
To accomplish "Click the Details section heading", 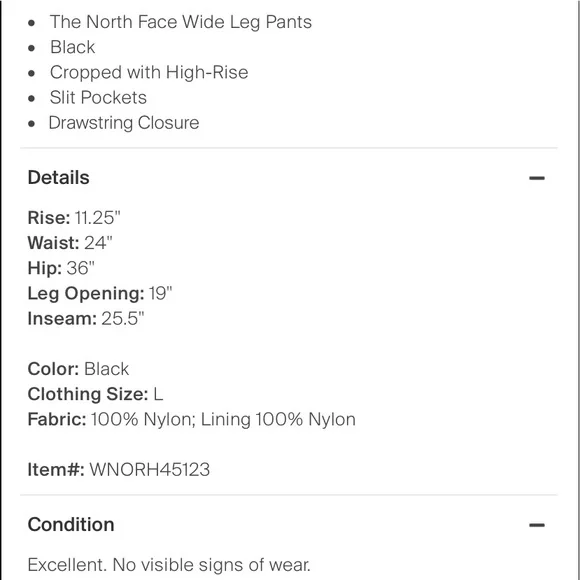I will [58, 178].
